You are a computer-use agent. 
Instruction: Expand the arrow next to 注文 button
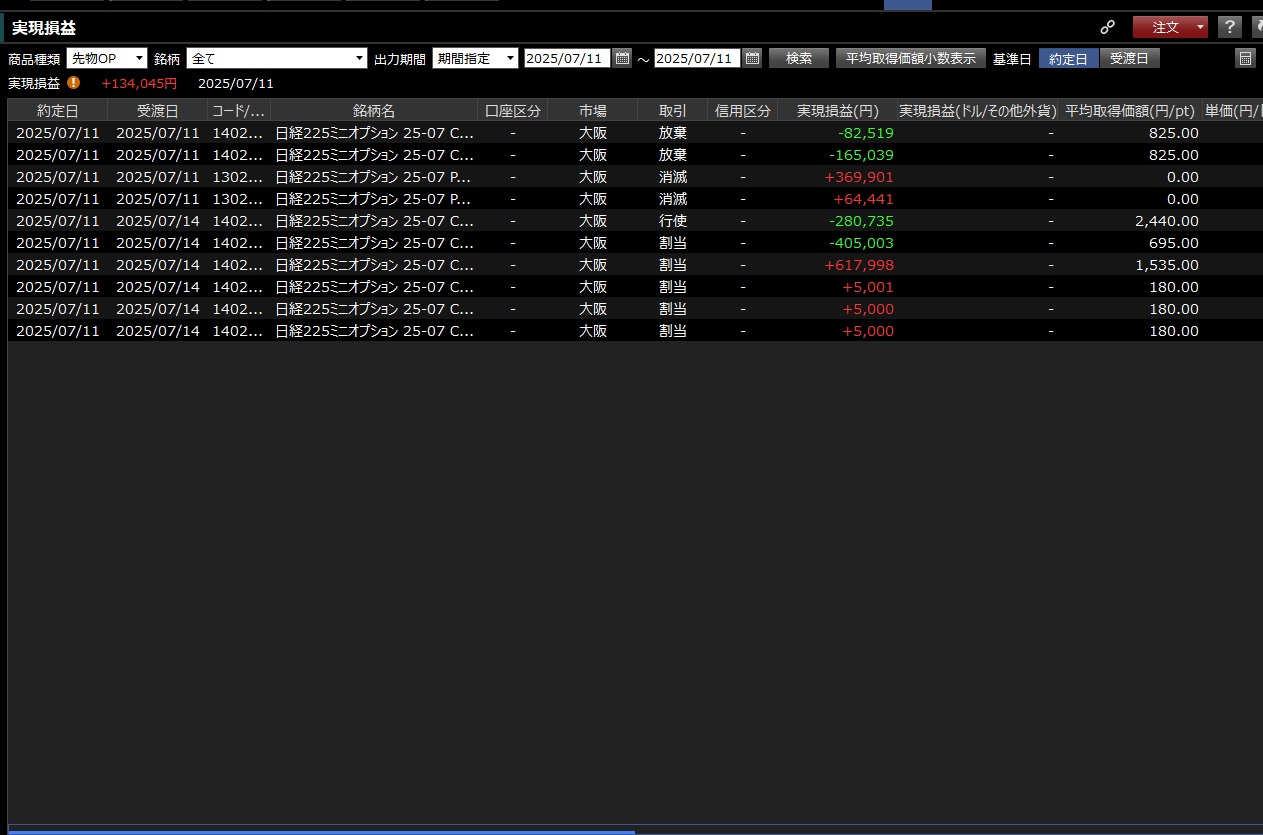tap(1200, 27)
